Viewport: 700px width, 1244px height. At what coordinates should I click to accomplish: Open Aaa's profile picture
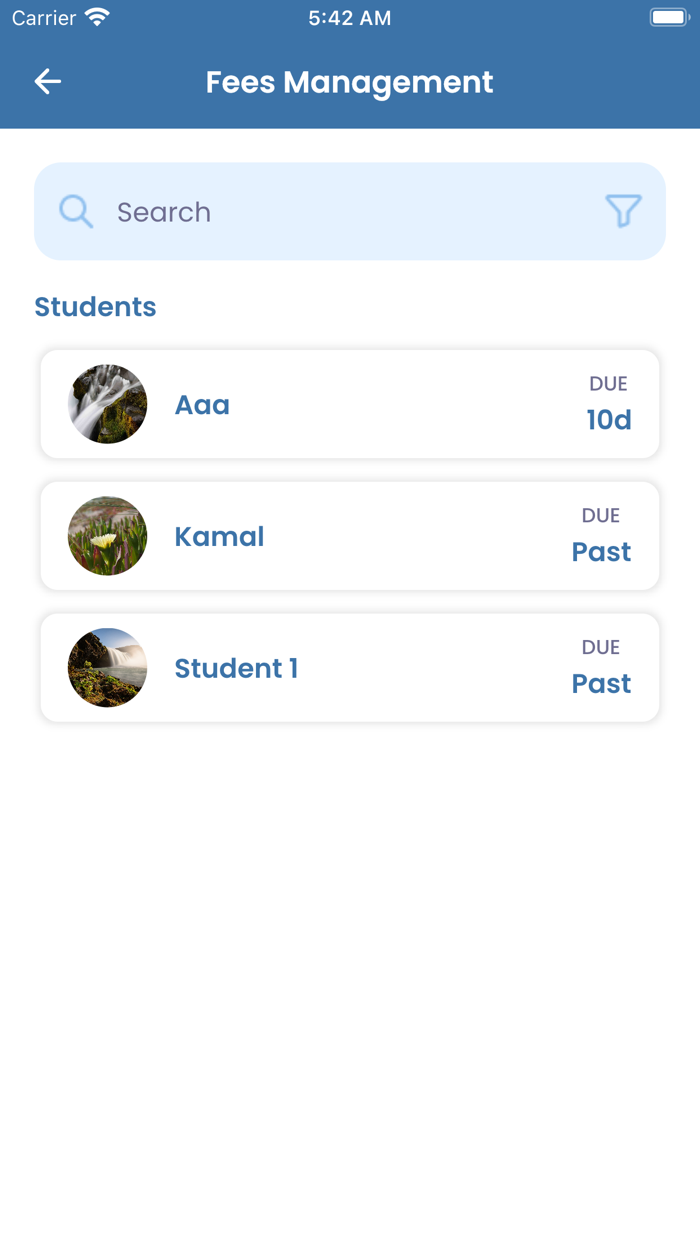coord(107,404)
